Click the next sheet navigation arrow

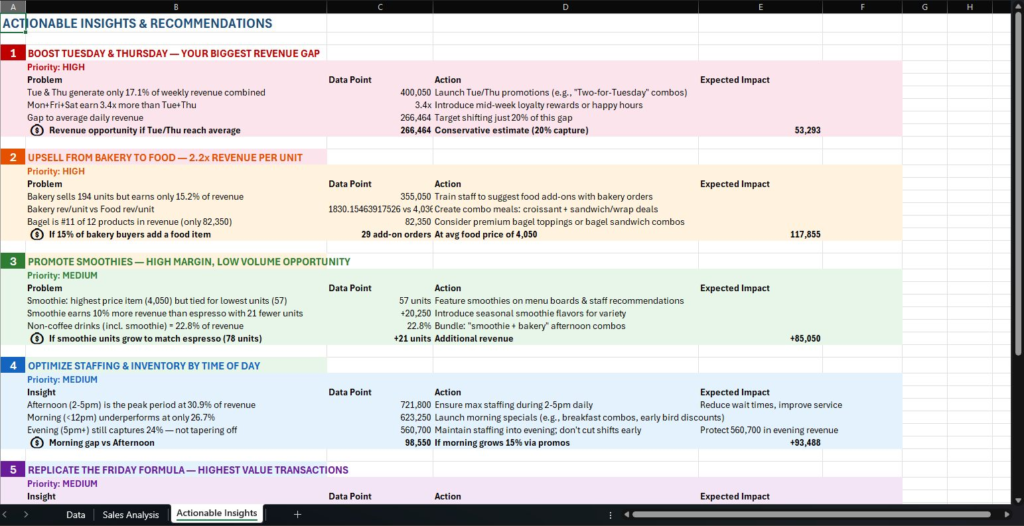[x=25, y=514]
